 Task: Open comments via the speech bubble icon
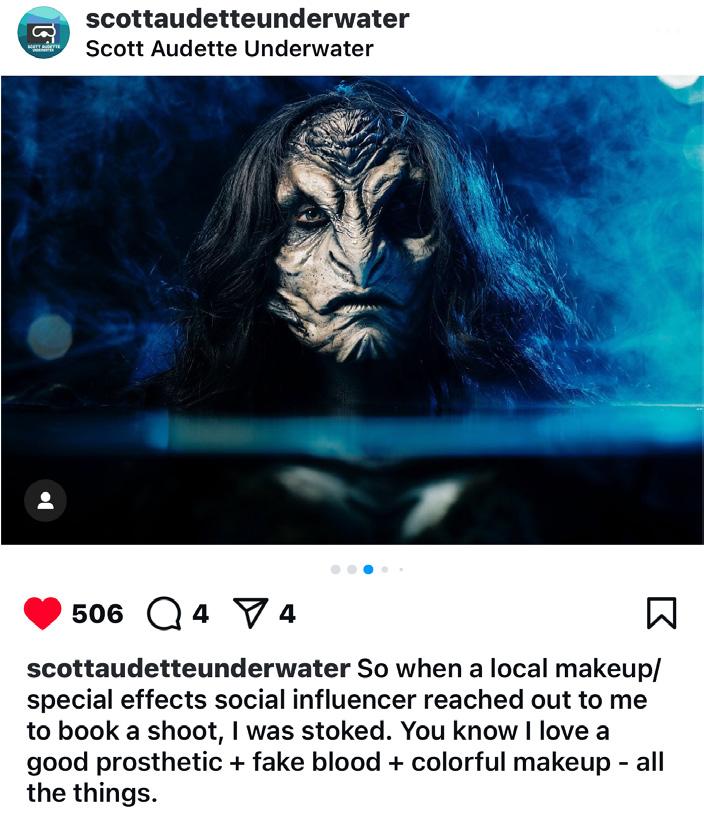coord(164,614)
